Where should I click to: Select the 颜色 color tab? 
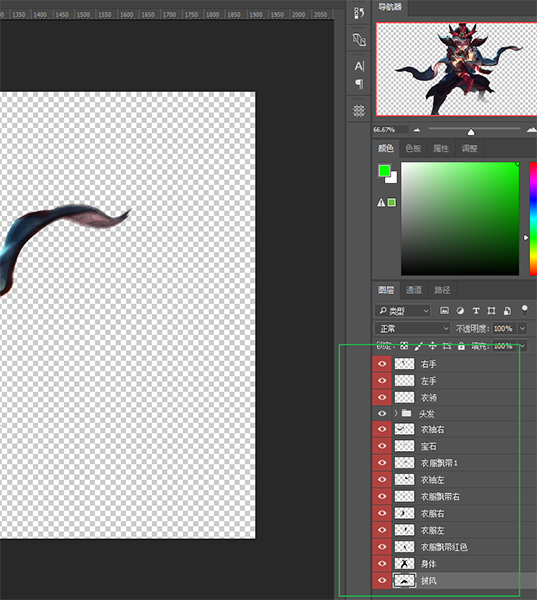[x=386, y=148]
